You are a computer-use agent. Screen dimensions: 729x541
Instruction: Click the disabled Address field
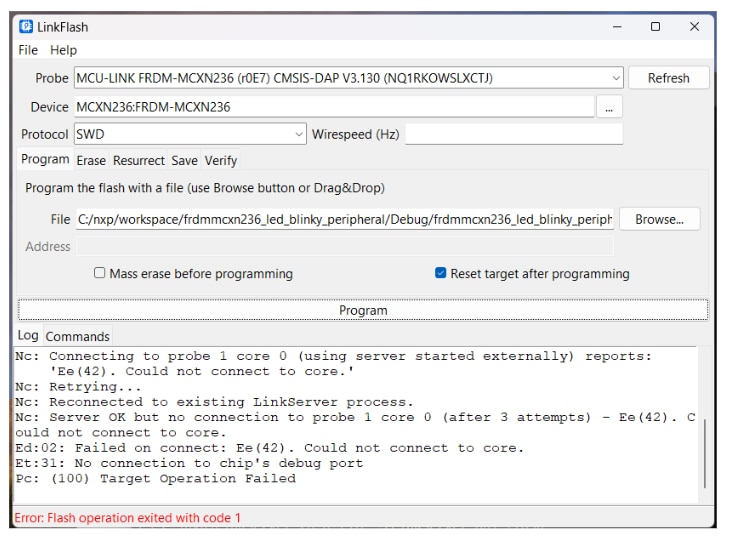tap(345, 246)
